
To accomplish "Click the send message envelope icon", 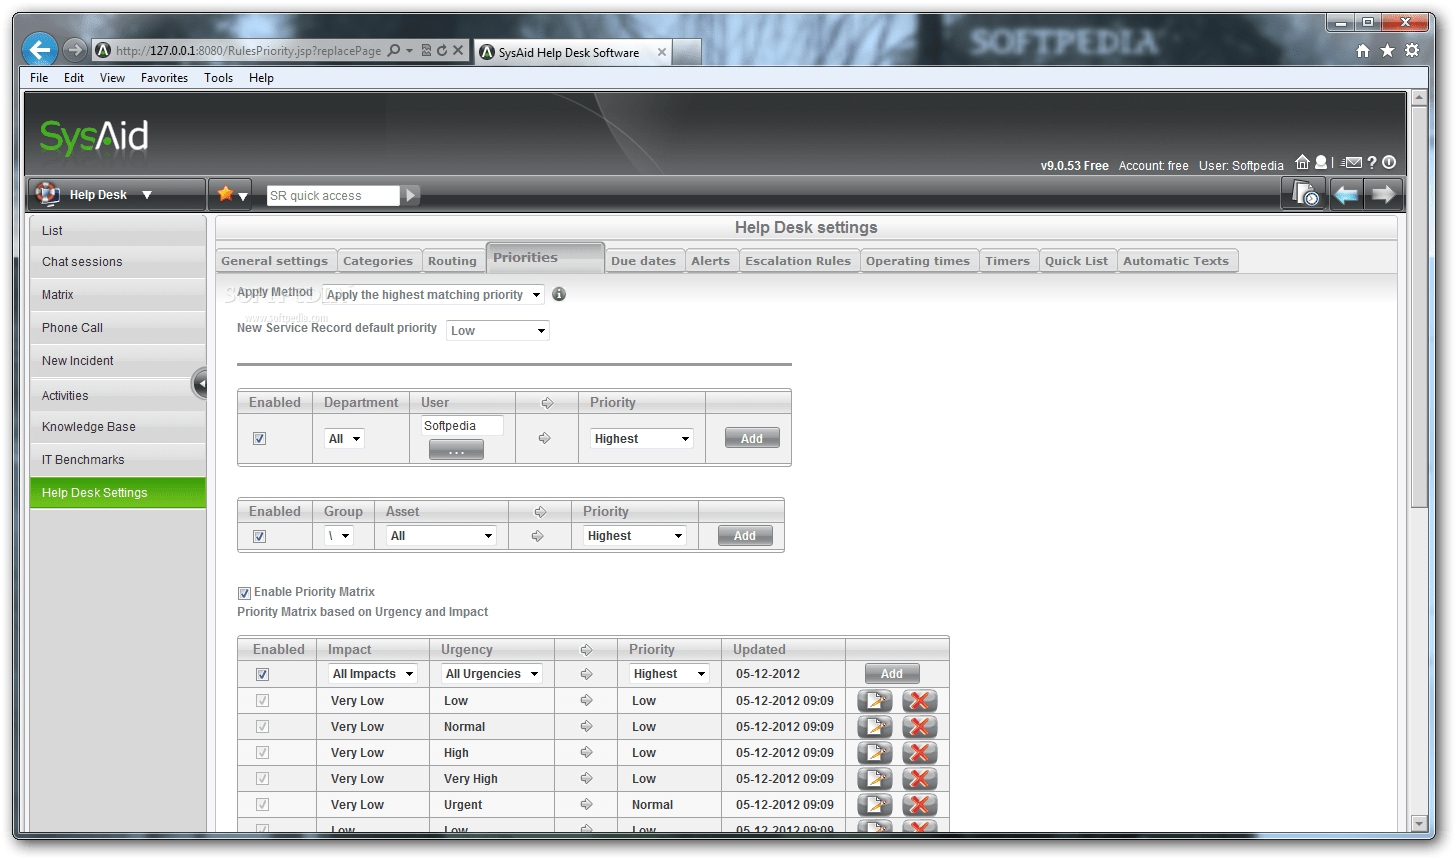I will click(1354, 162).
